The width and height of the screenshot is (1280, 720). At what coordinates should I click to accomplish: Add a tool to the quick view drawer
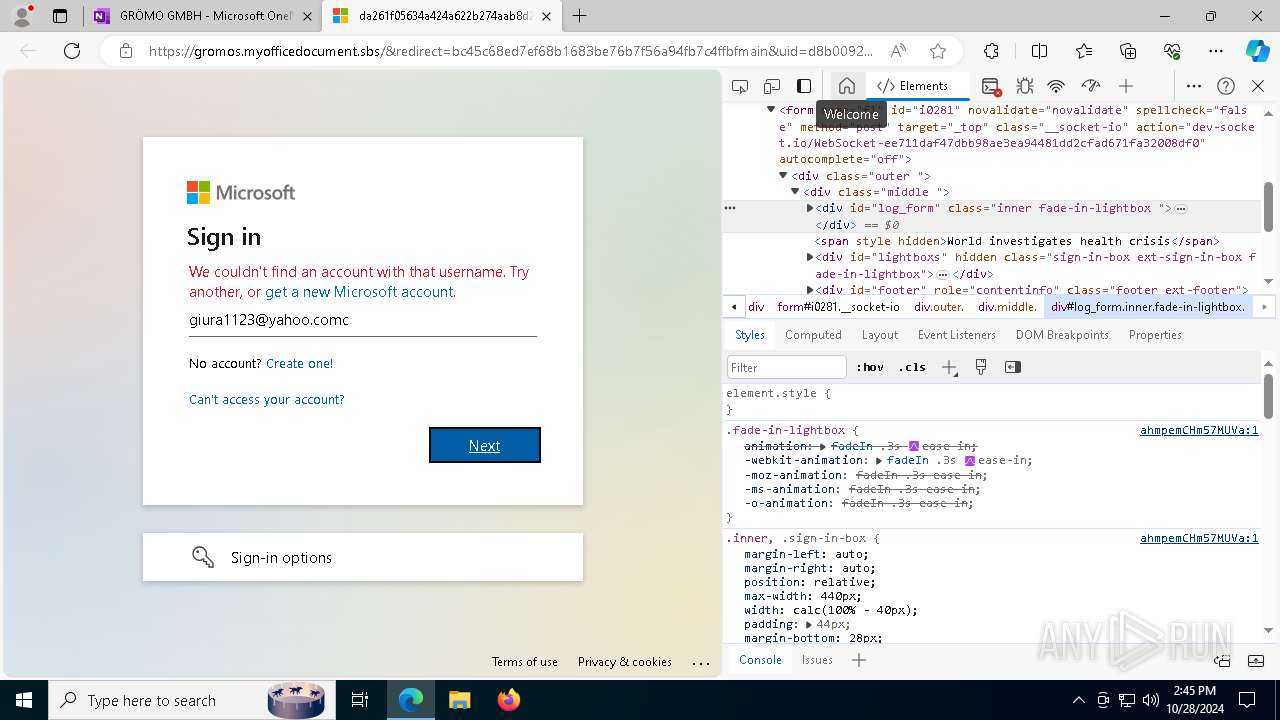pos(858,660)
